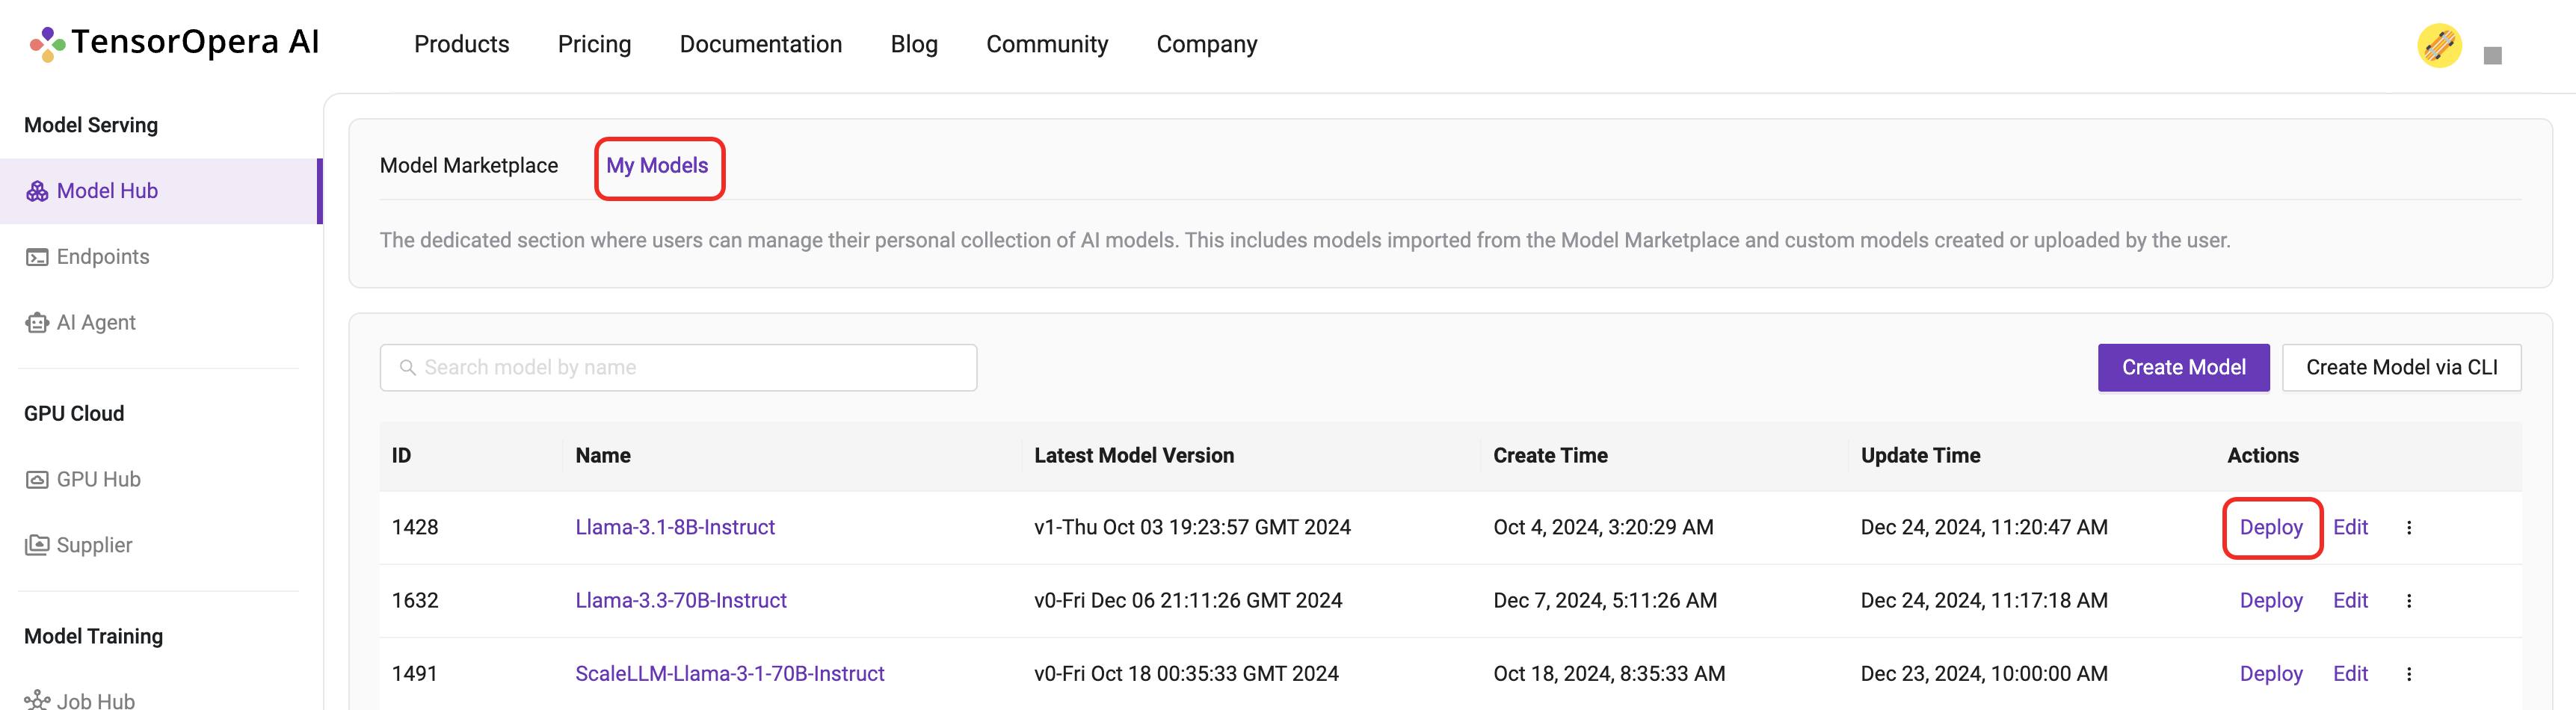Image resolution: width=2576 pixels, height=710 pixels.
Task: Click the Endpoints terminal icon
Action: click(x=37, y=257)
